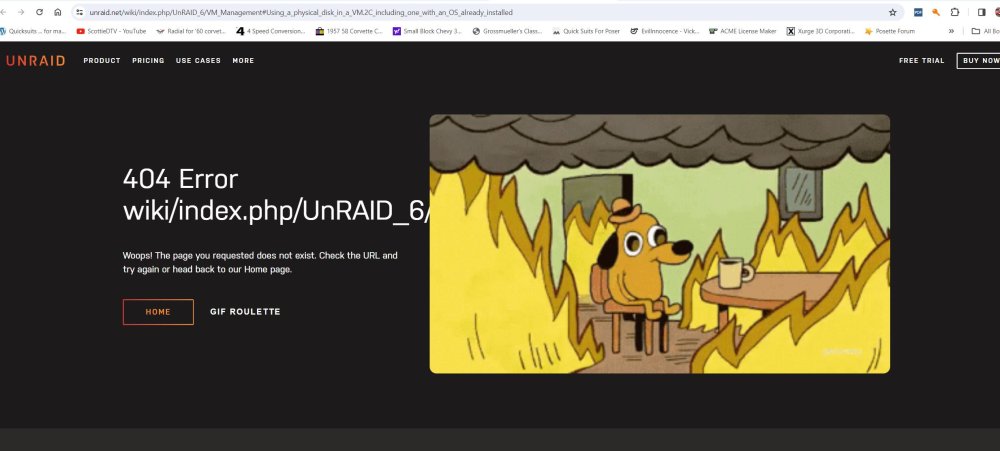The image size is (1000, 451).
Task: Open the Small Block Chevy bookmark
Action: [x=427, y=31]
